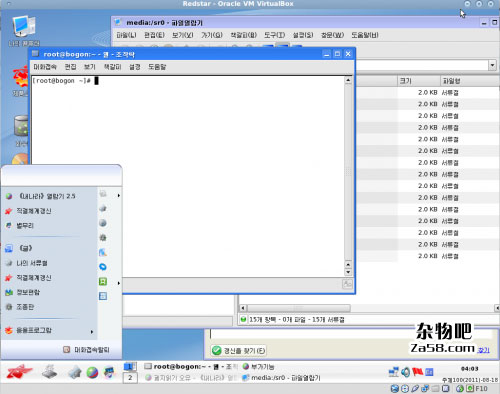
Task: Click the colorful monitor quick-launch icon before the pager
Action: tap(109, 372)
